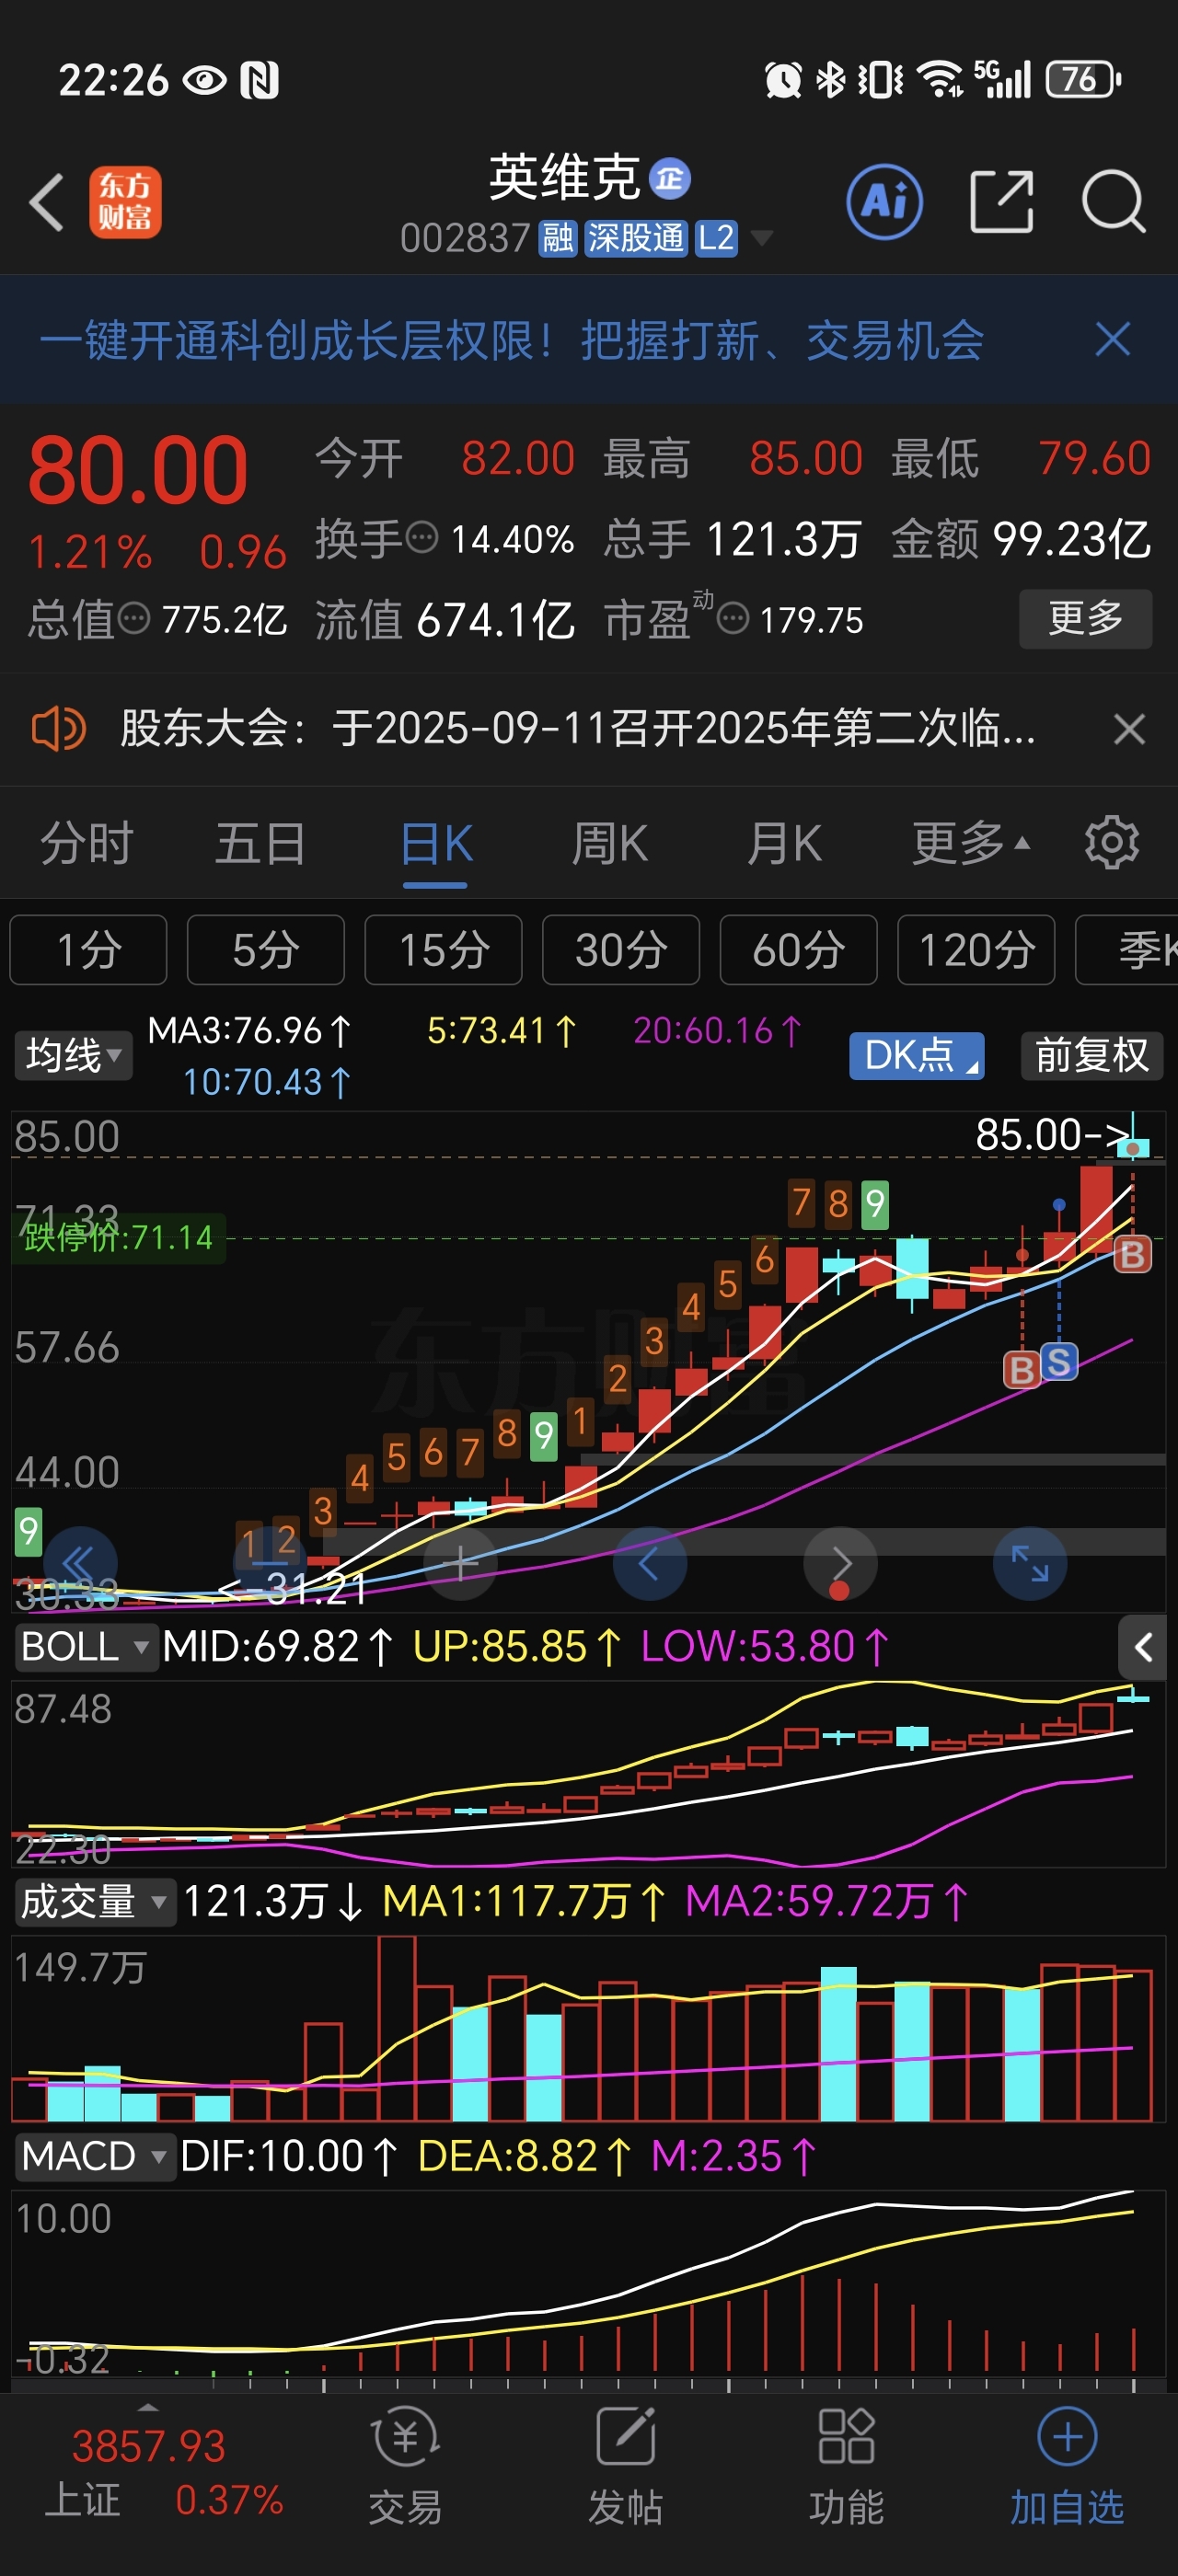Tap the battery indicator in status bar
The image size is (1178, 2576).
click(x=1082, y=79)
